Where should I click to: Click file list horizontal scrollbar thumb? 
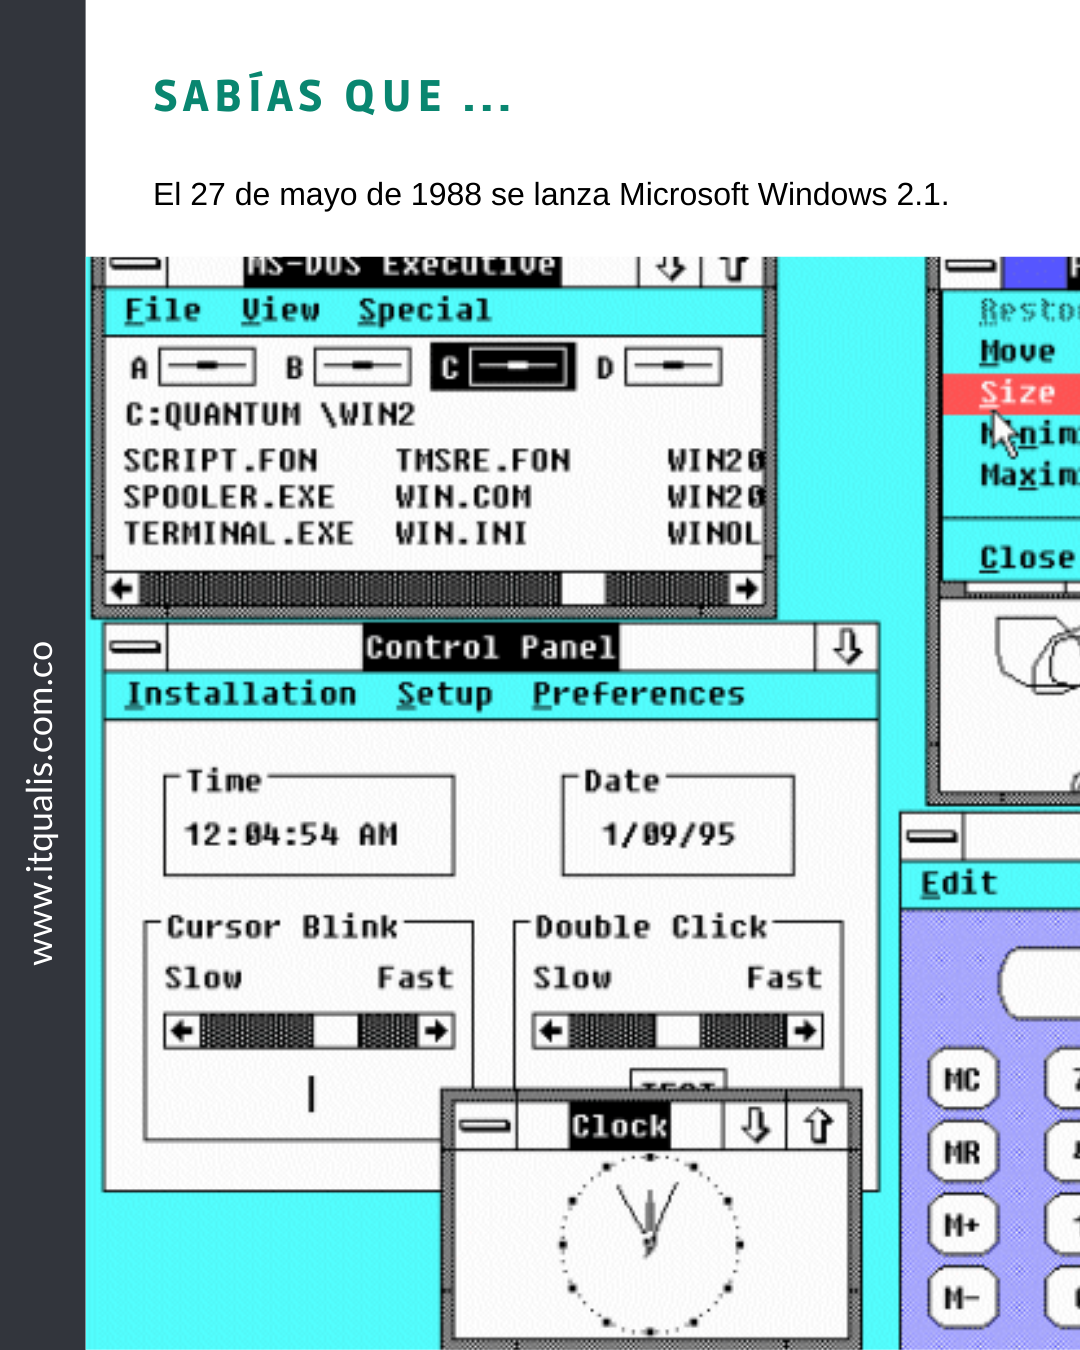583,589
